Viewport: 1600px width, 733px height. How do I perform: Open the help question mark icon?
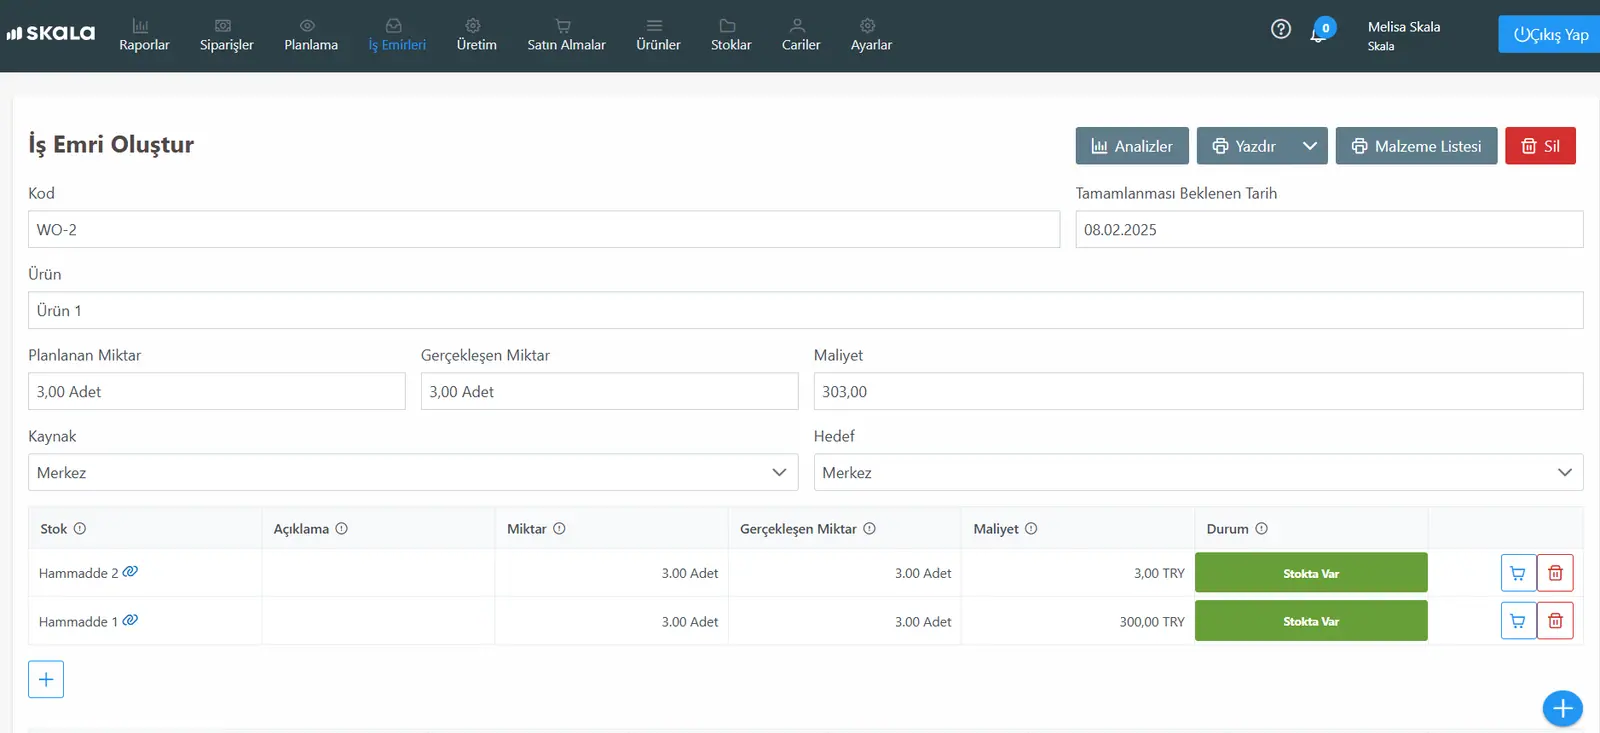1280,29
